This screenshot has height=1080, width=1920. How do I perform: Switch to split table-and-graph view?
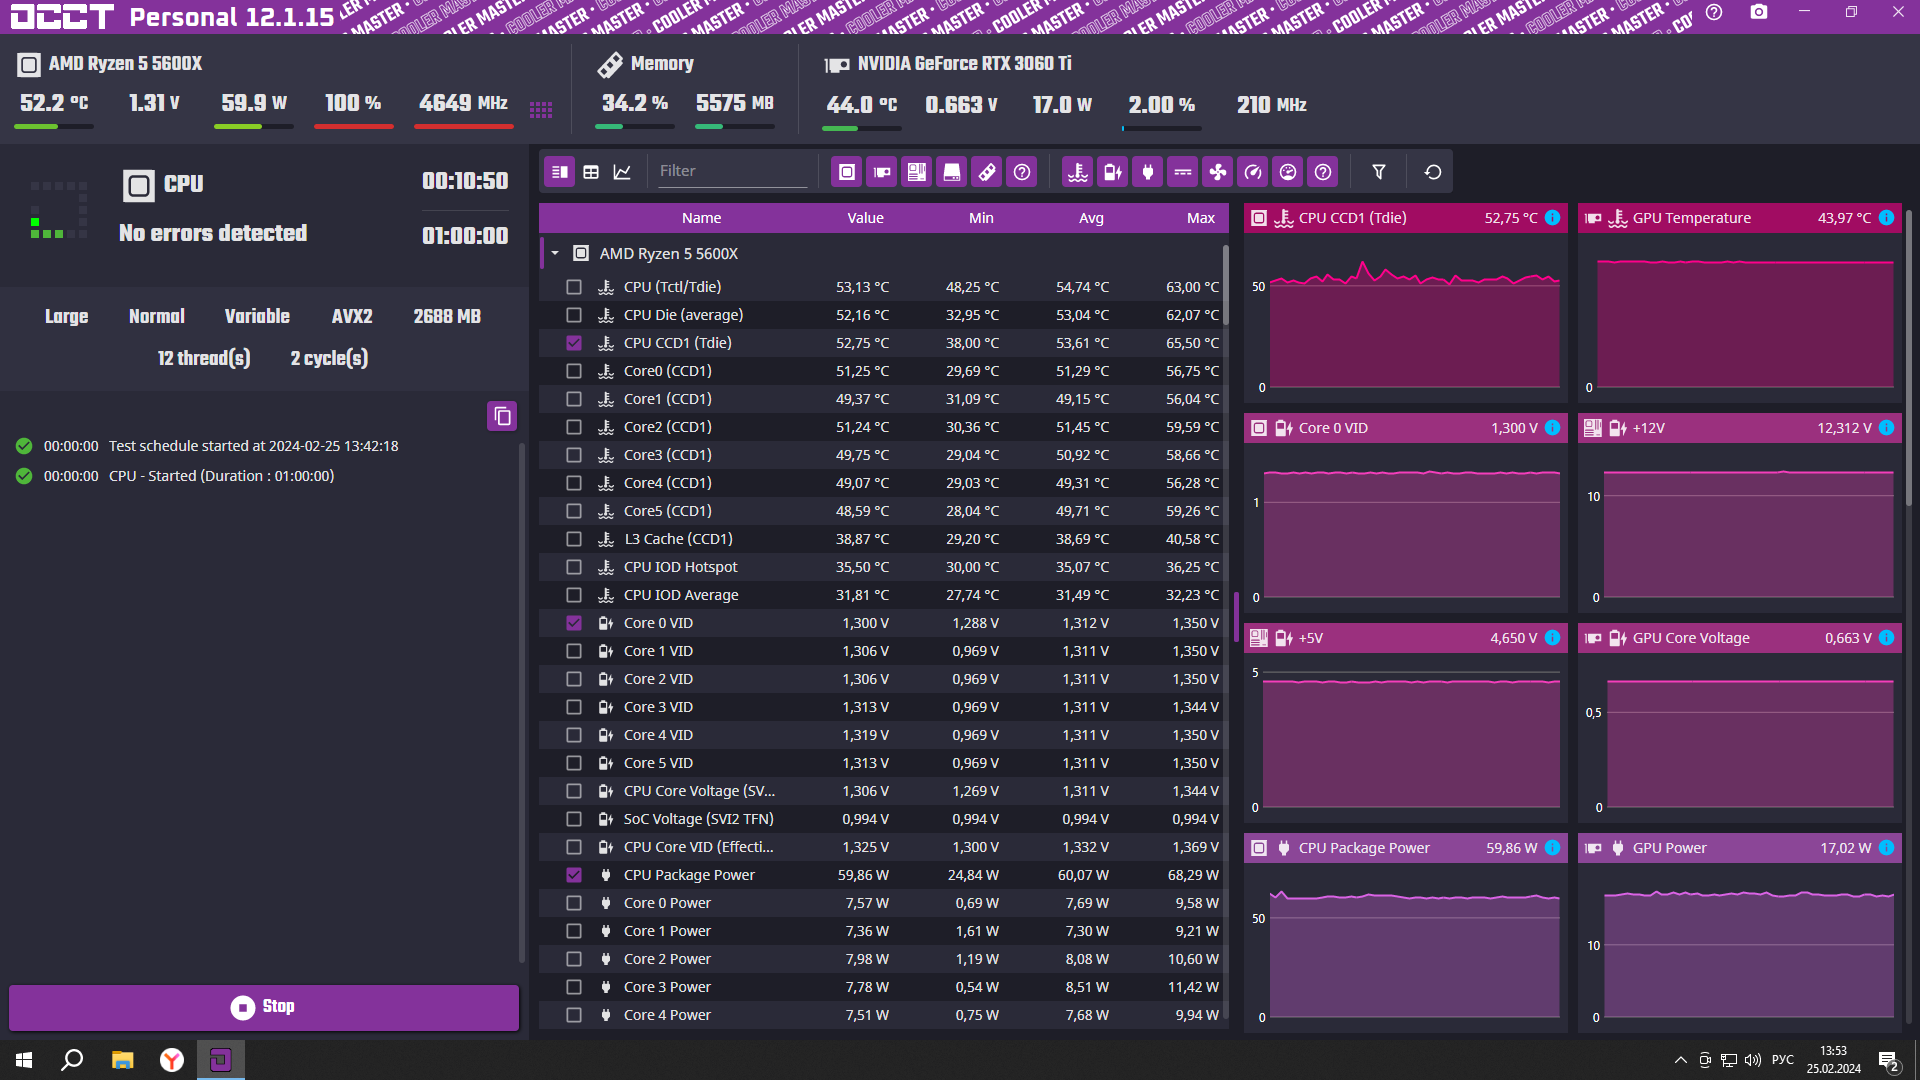pos(560,172)
